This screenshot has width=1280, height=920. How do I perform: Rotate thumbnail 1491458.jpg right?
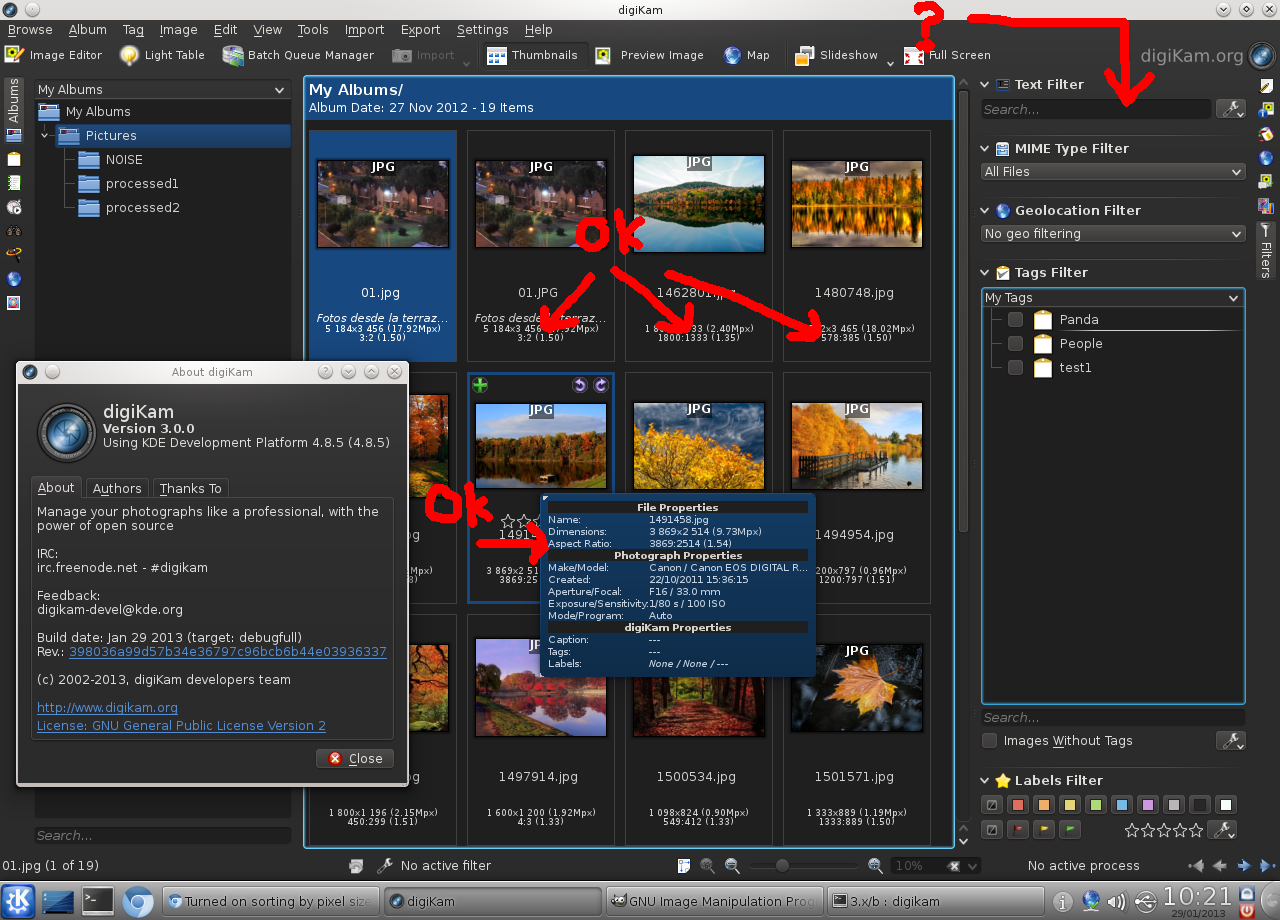(x=600, y=385)
